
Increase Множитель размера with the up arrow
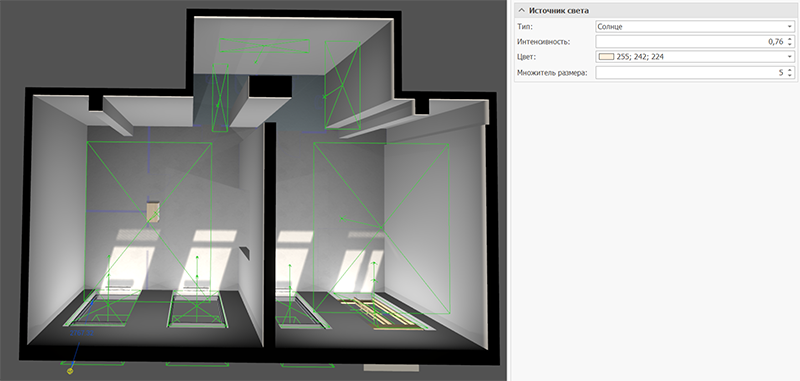tap(790, 70)
